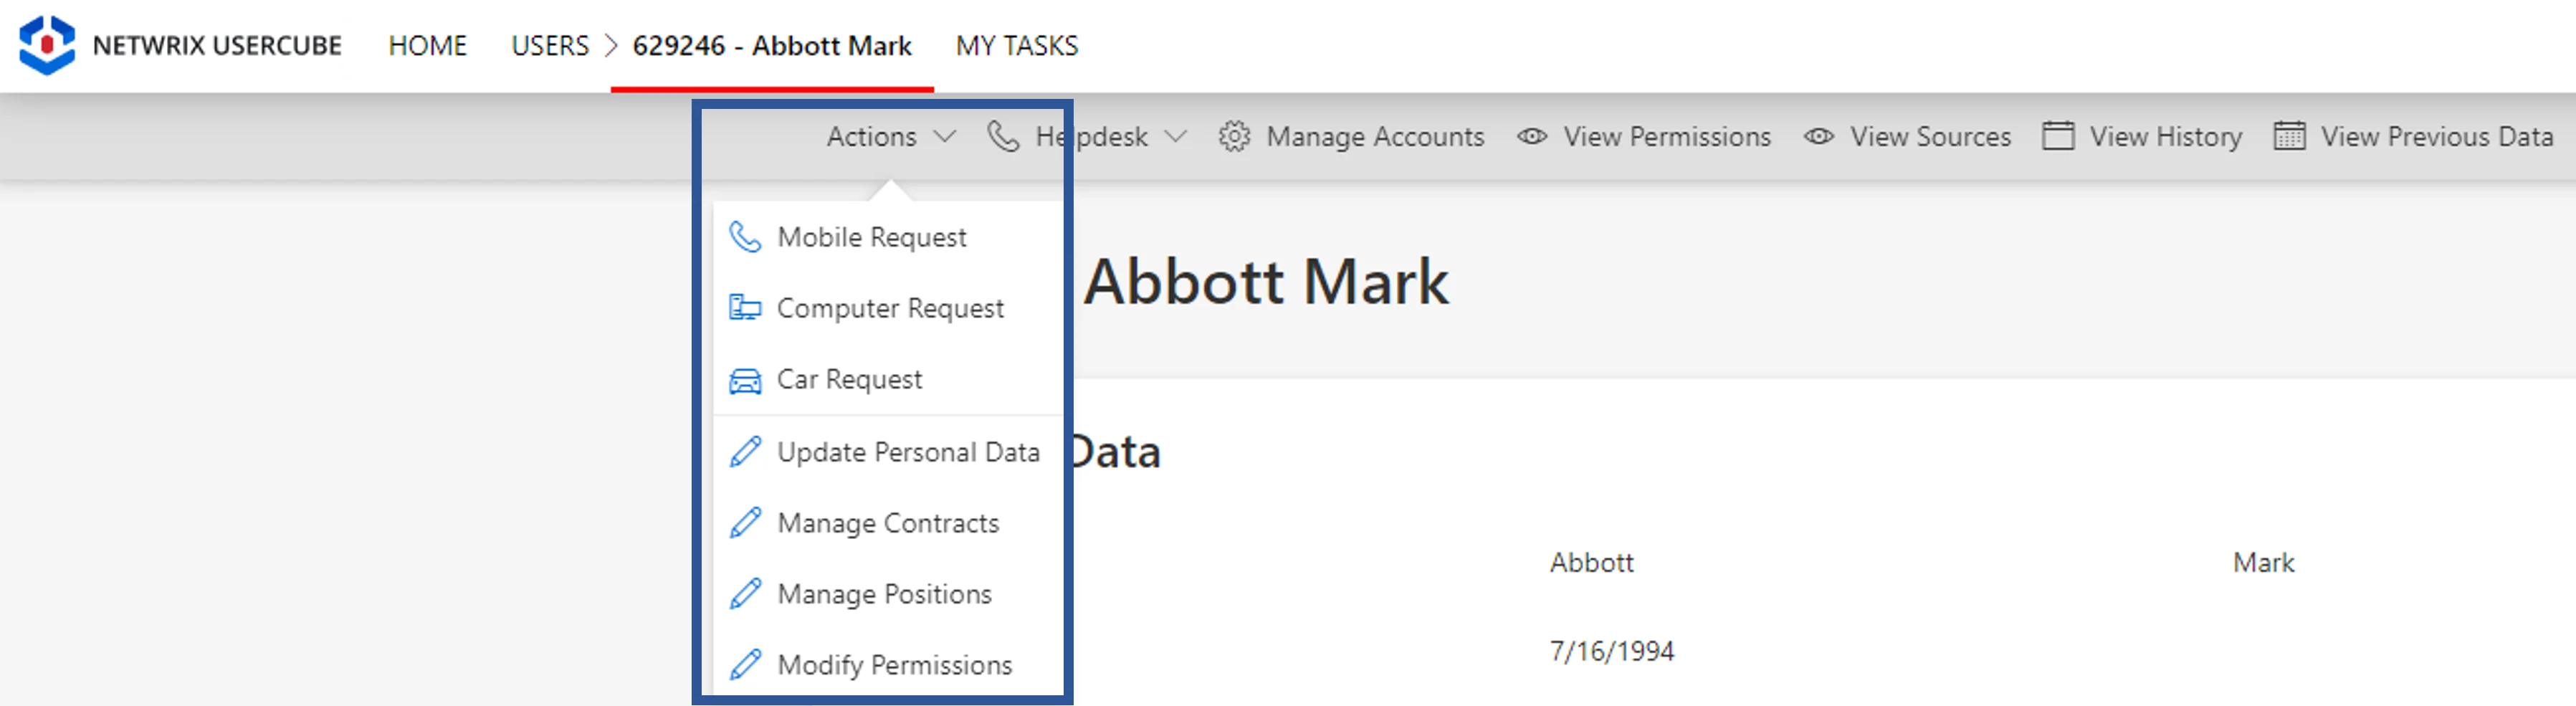The height and width of the screenshot is (706, 2576).
Task: Click the pencil icon beside Modify Permissions
Action: [745, 665]
